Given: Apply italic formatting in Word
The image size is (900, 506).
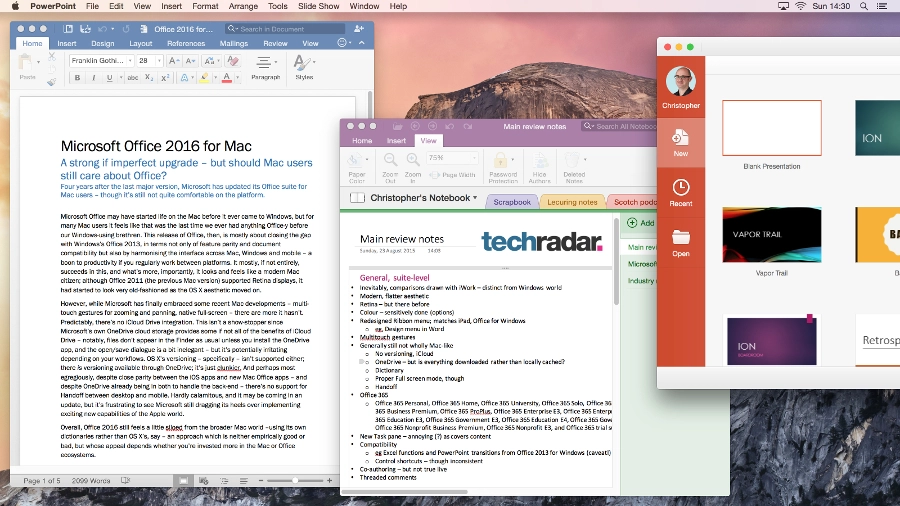Looking at the screenshot, I should (94, 77).
